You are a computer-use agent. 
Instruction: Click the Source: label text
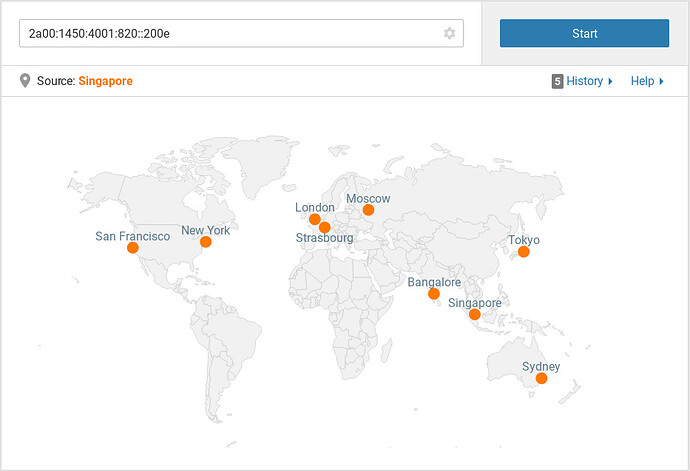pos(56,81)
